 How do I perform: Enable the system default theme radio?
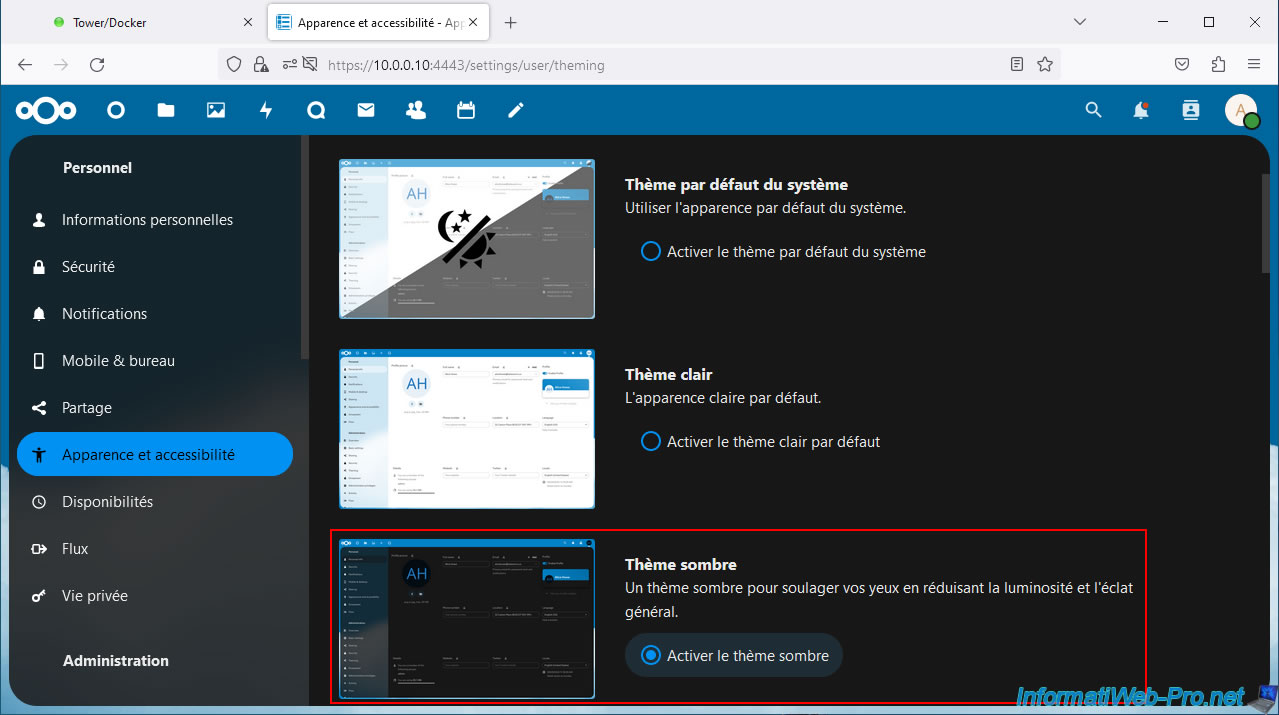point(651,252)
